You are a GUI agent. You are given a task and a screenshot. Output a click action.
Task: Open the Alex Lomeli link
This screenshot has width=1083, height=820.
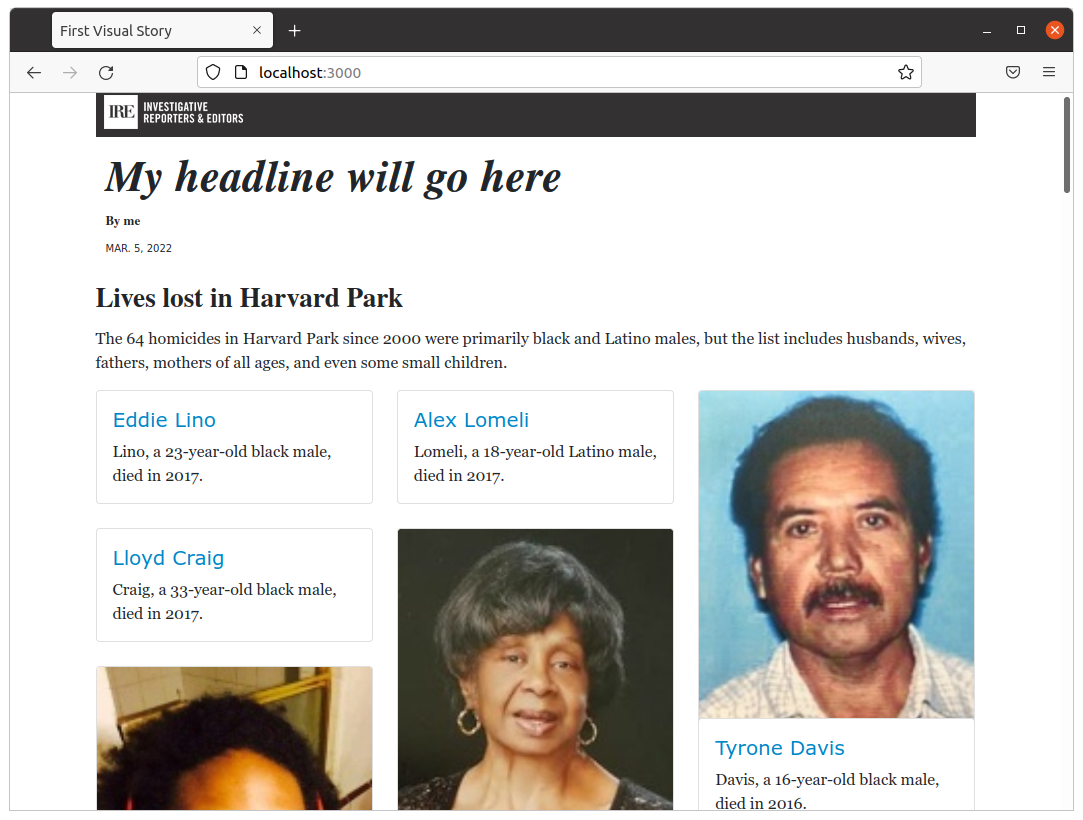[x=471, y=420]
